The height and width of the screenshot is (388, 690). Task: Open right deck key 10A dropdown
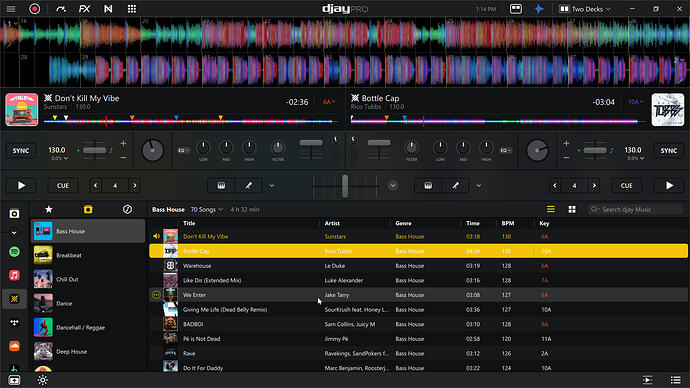[635, 102]
